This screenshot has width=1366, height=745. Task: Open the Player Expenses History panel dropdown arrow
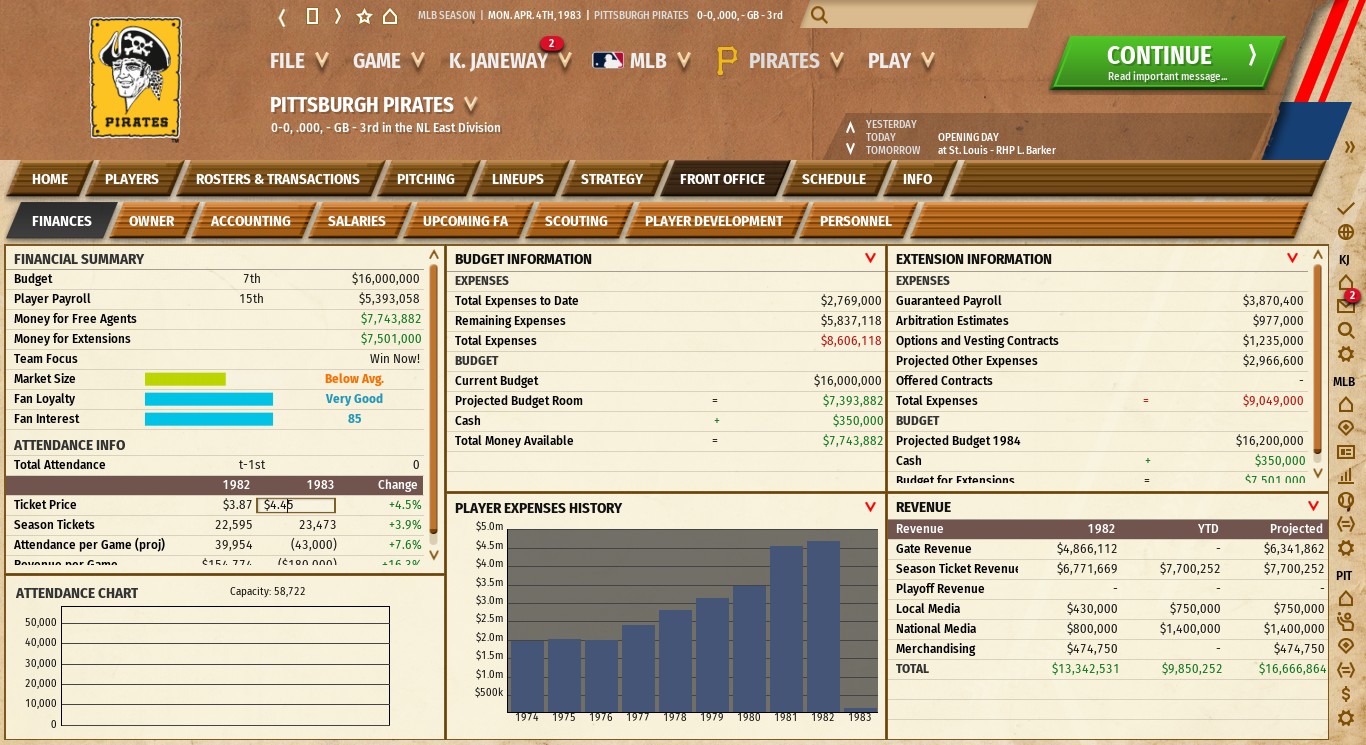tap(871, 508)
